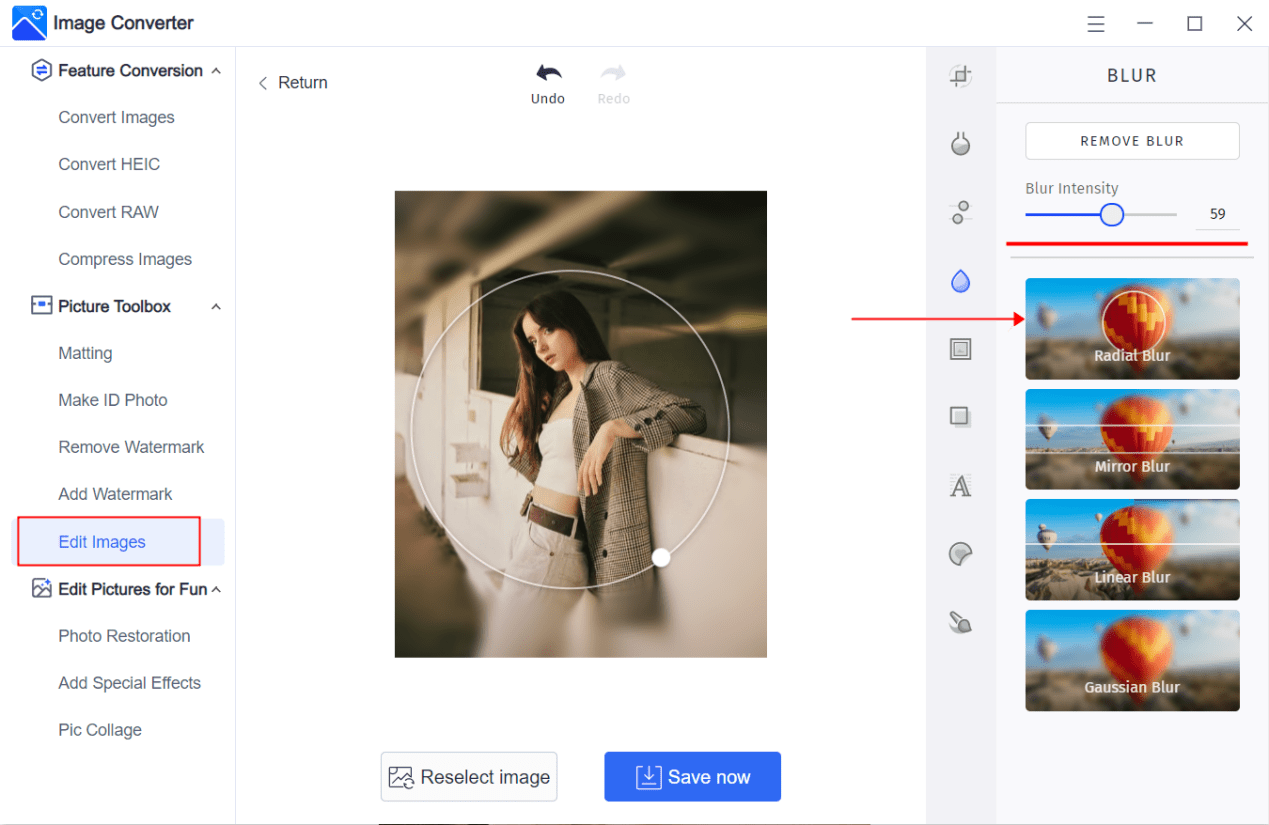Open the sticker tool icon
Screen dimensions: 1269x825
[960, 554]
